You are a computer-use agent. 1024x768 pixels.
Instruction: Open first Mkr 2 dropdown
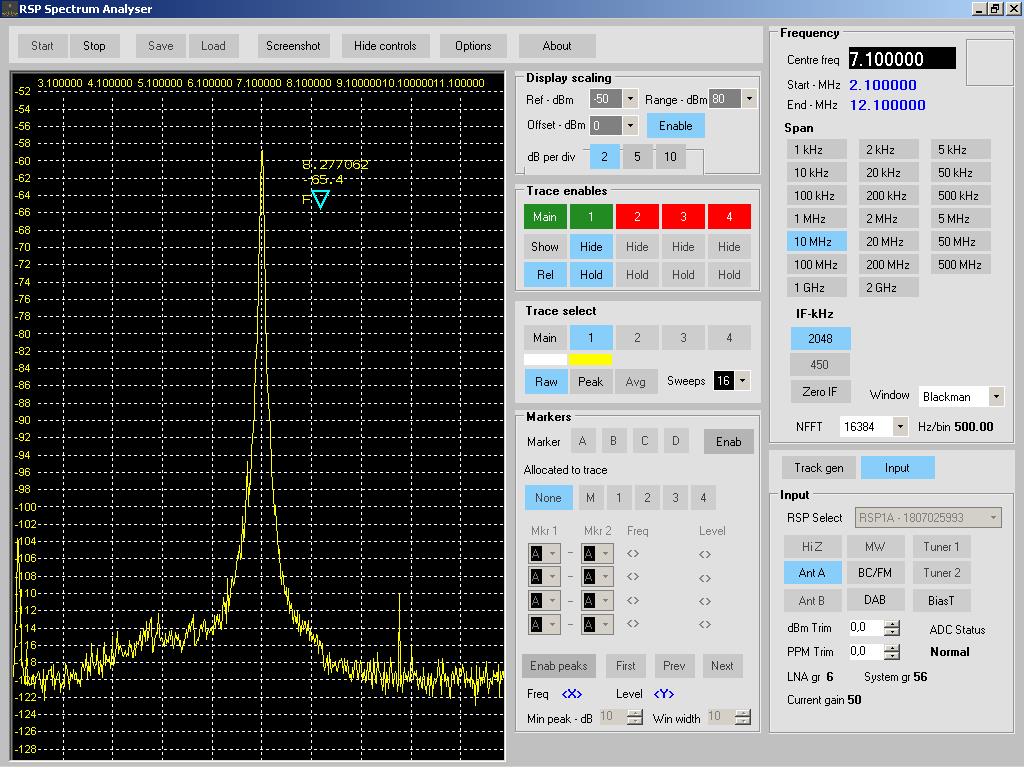pyautogui.click(x=605, y=554)
